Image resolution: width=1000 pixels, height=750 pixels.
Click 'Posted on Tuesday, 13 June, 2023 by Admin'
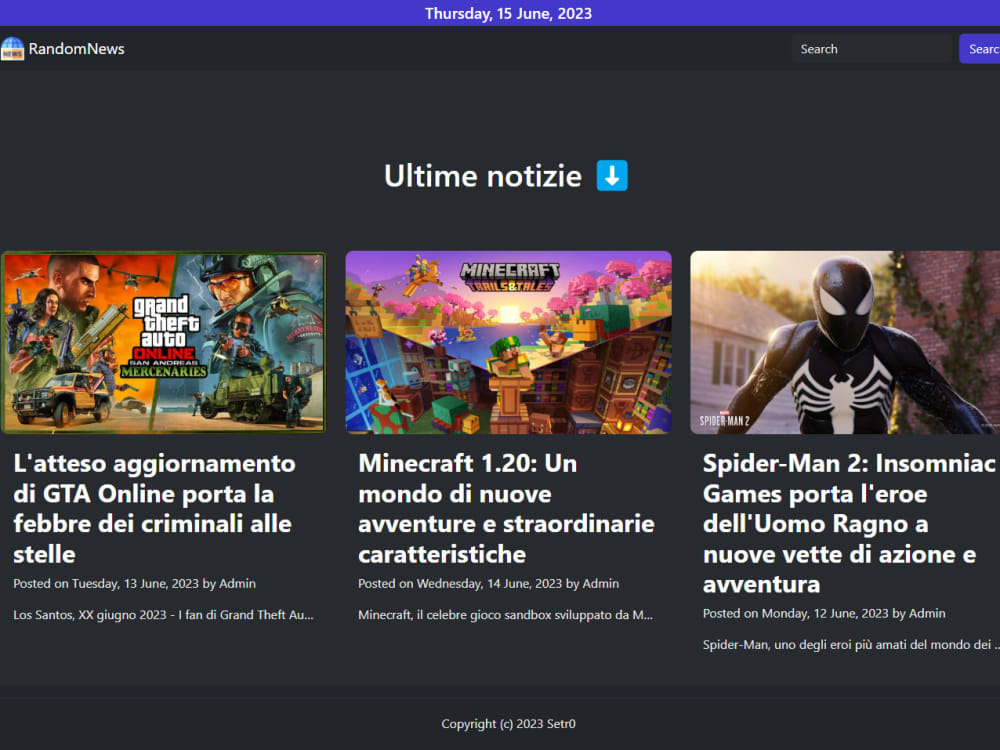(135, 584)
